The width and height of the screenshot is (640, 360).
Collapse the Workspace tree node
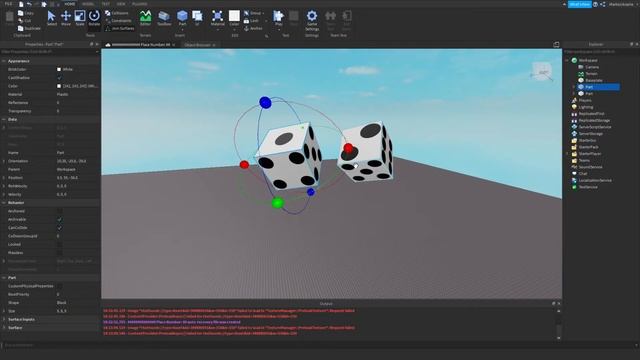(x=567, y=60)
